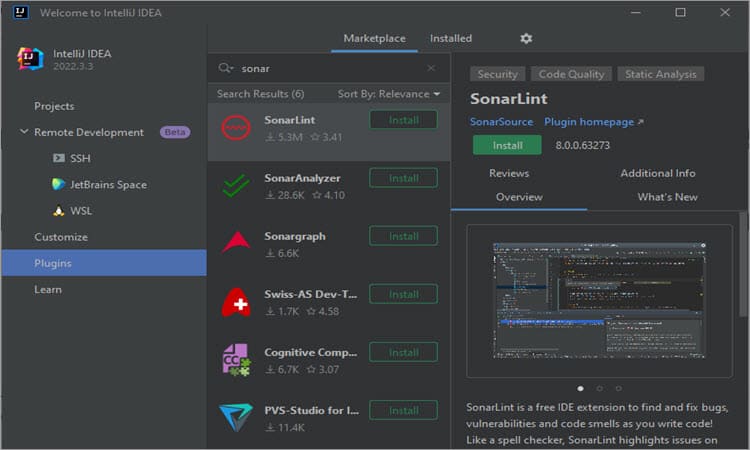Click the SSH terminal icon
This screenshot has height=450, width=750.
(x=59, y=158)
